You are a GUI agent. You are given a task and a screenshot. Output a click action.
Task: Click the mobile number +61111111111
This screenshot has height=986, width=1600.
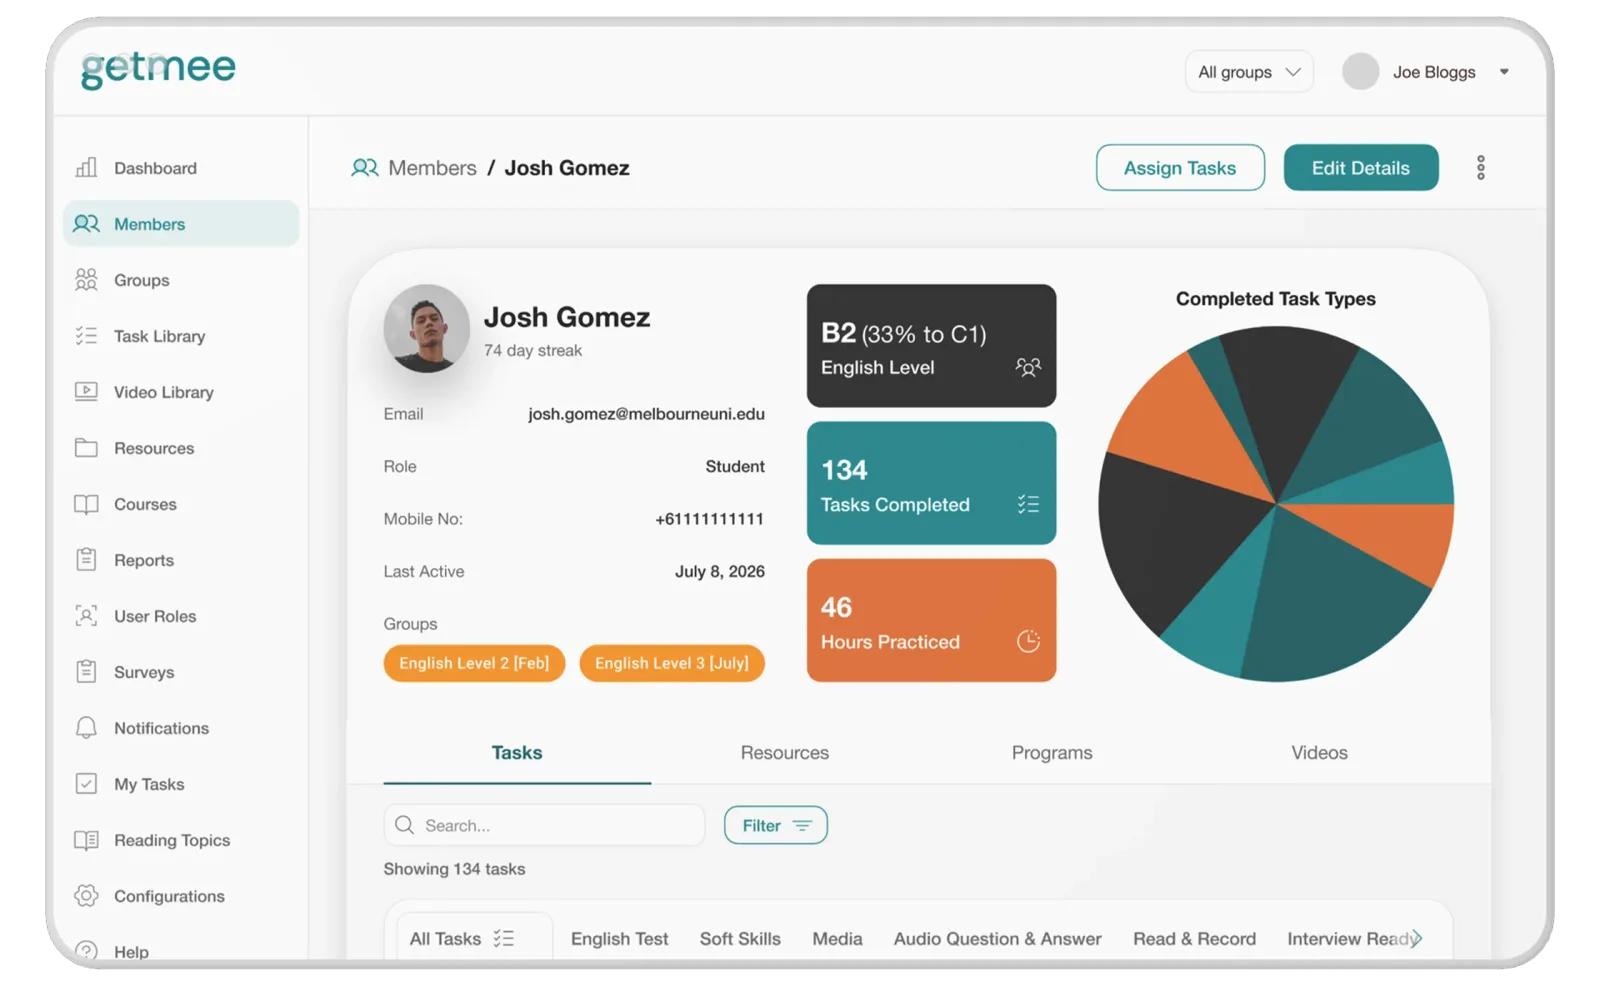pyautogui.click(x=709, y=518)
